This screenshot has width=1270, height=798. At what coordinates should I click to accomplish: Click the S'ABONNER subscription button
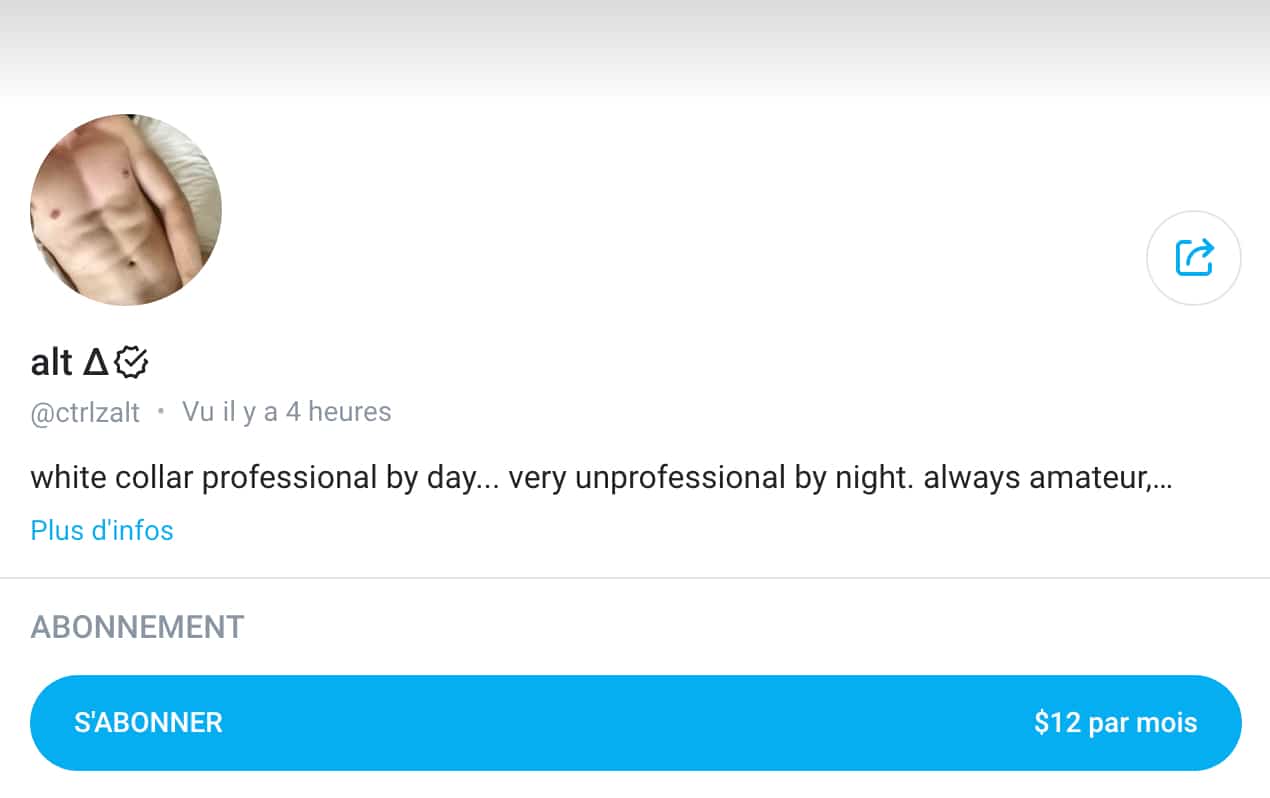(635, 722)
